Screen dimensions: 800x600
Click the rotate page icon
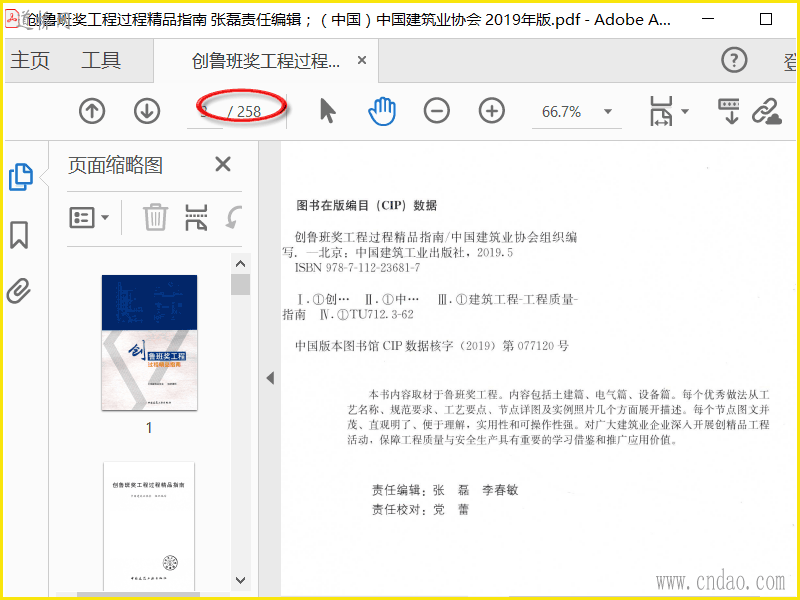pos(233,218)
